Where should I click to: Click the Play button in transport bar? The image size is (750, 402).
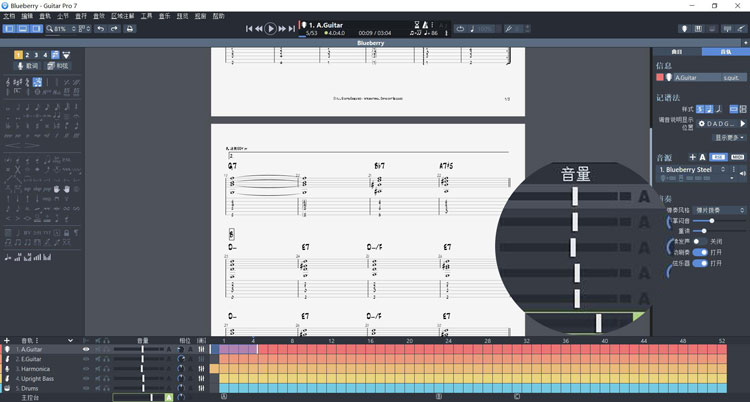270,29
